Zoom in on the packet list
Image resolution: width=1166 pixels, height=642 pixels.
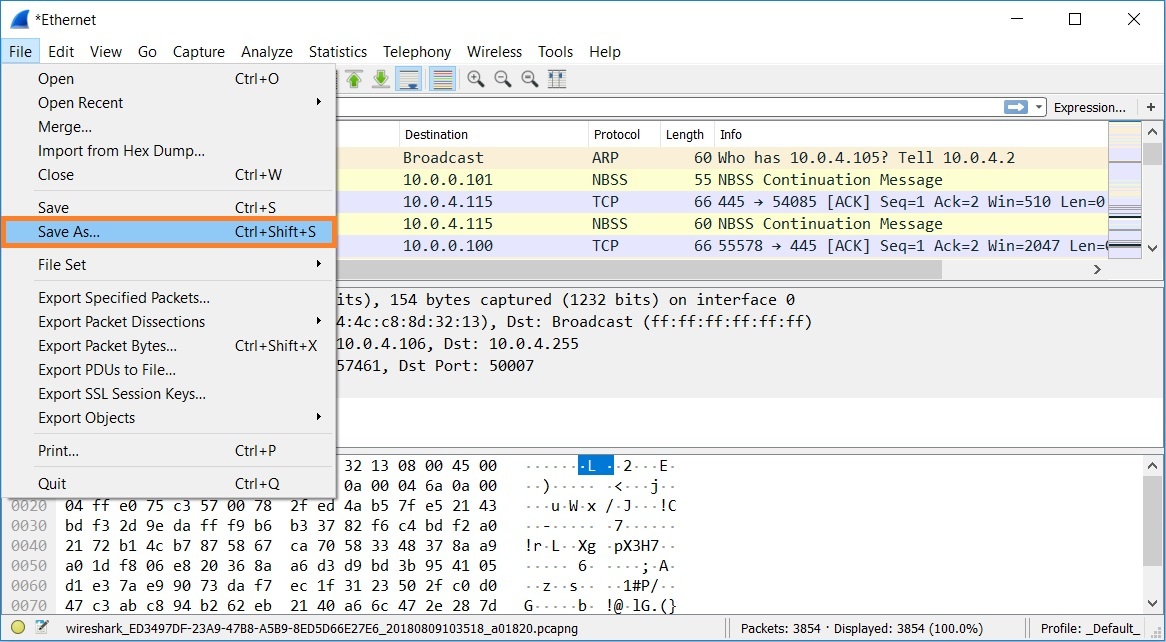click(x=476, y=78)
